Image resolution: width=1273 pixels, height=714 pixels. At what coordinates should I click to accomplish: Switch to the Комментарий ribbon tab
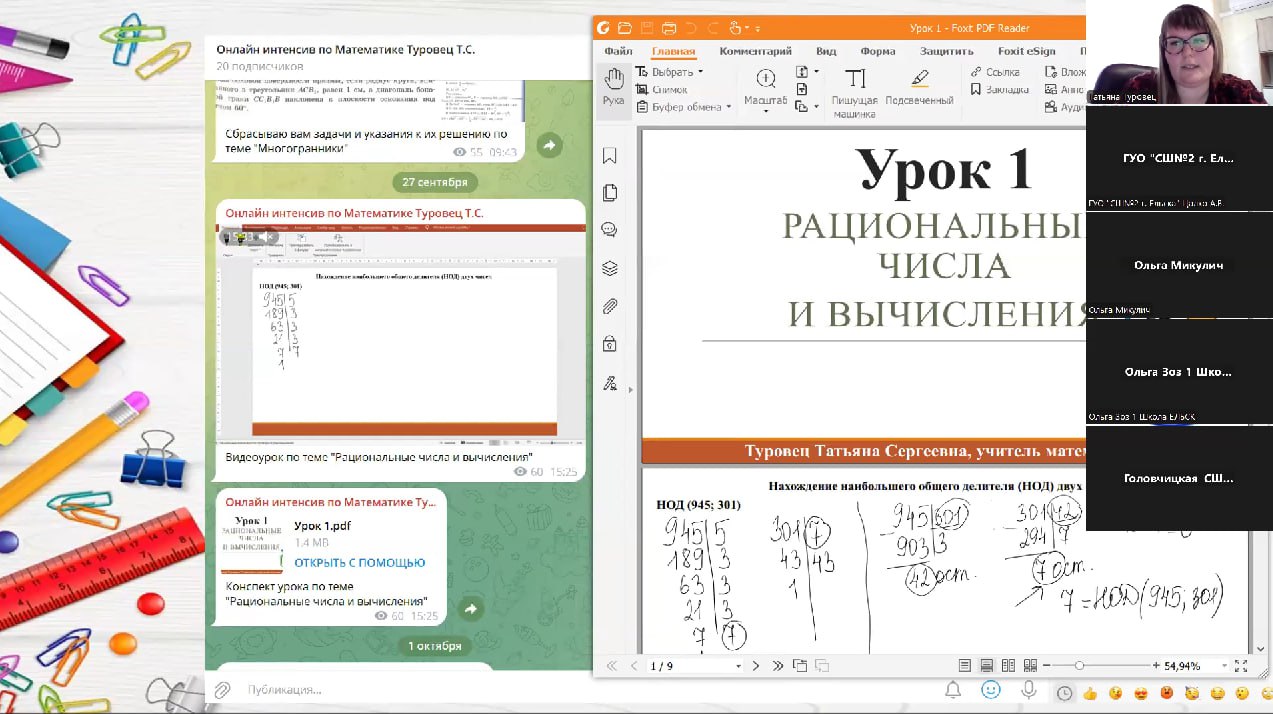[x=755, y=52]
